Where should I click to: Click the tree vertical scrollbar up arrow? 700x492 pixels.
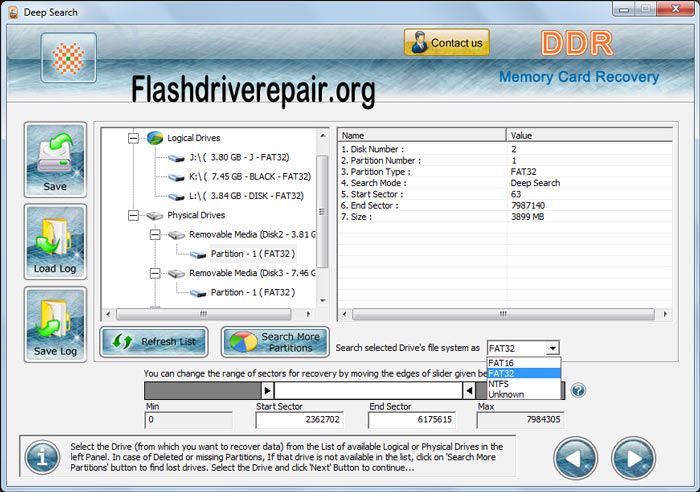pos(322,135)
